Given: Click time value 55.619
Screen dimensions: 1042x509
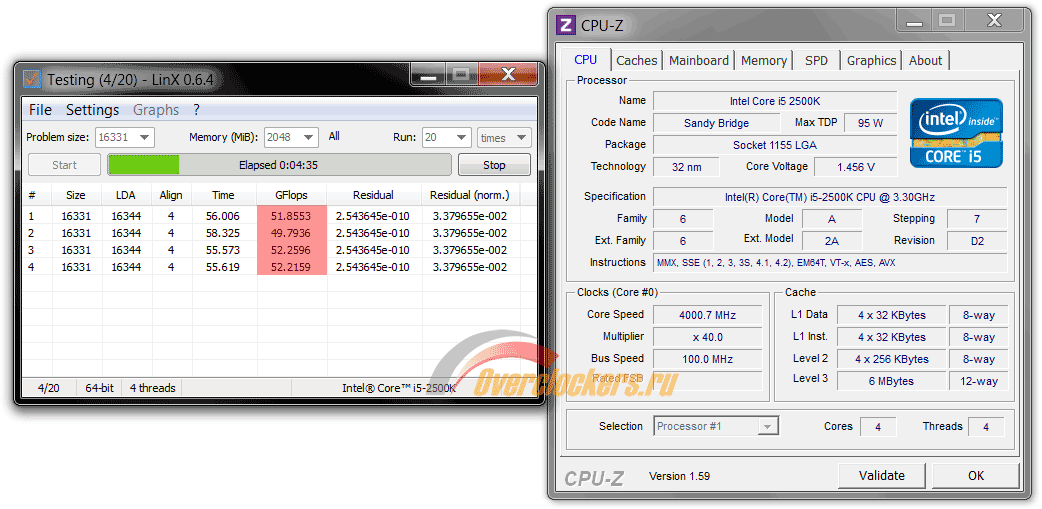Looking at the screenshot, I should (x=223, y=267).
